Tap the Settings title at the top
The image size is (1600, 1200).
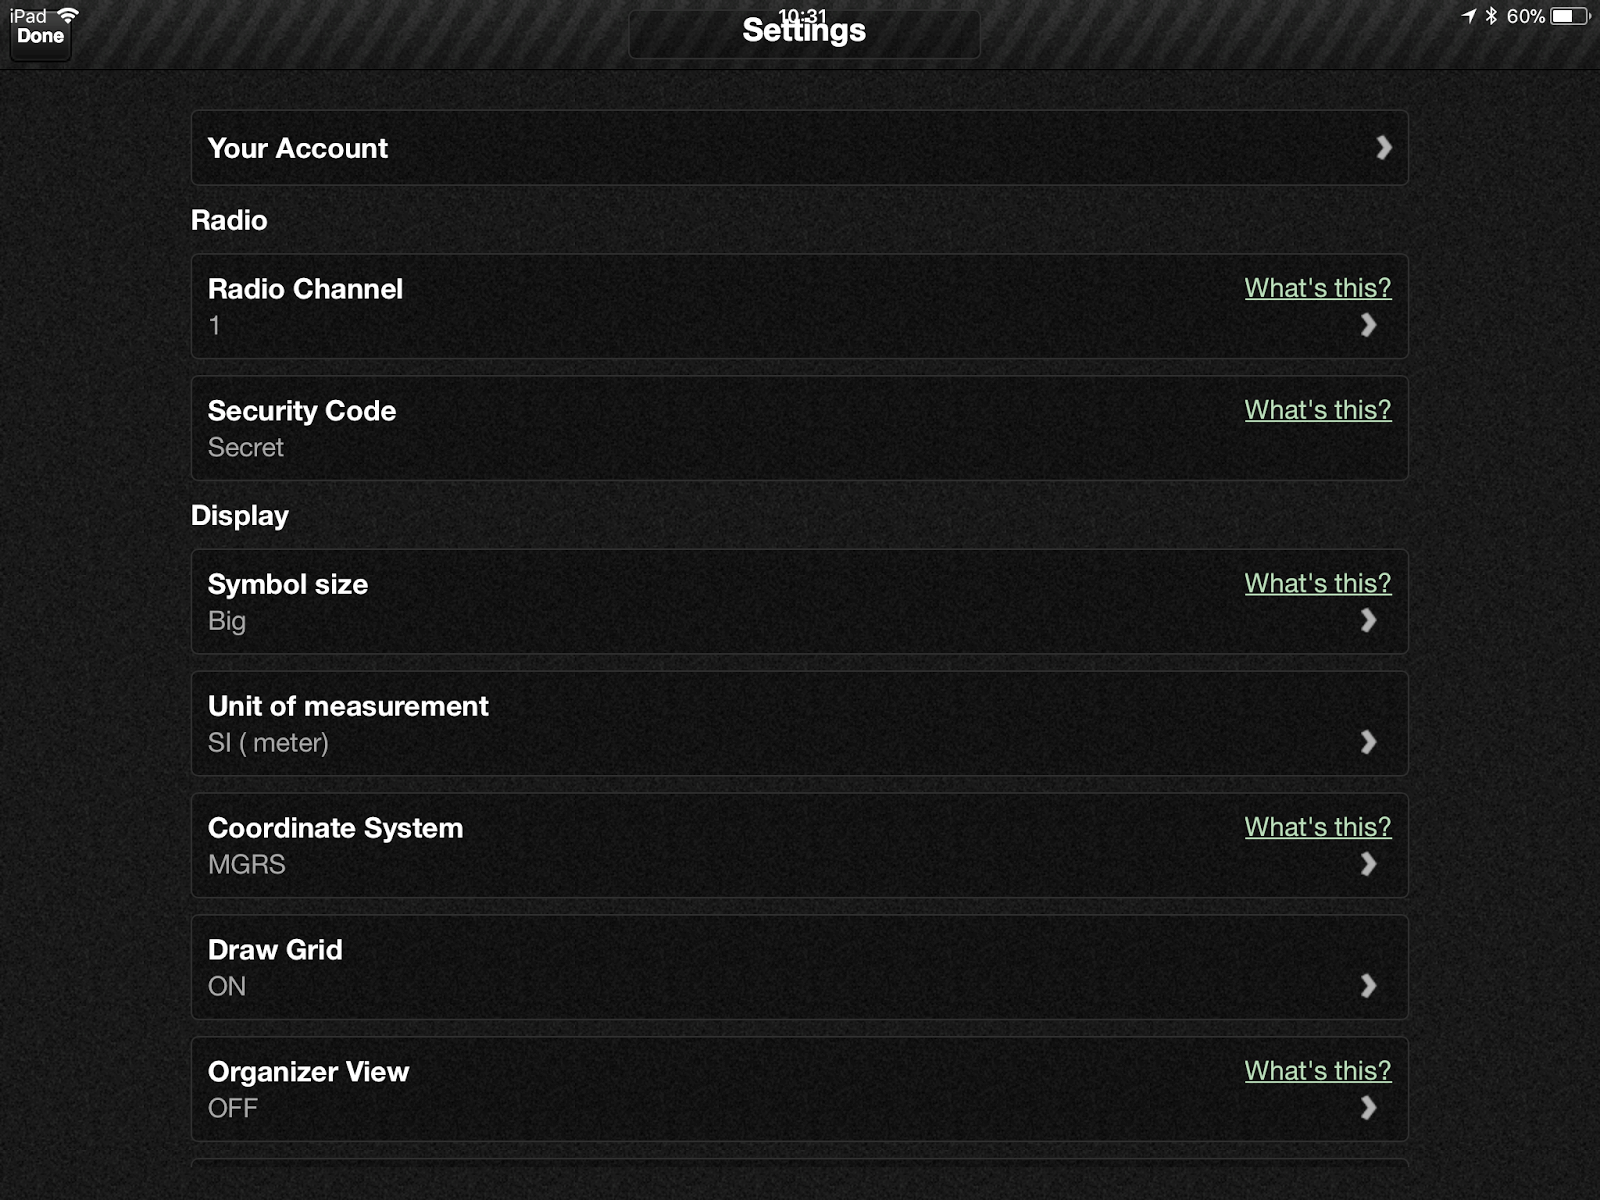click(803, 30)
